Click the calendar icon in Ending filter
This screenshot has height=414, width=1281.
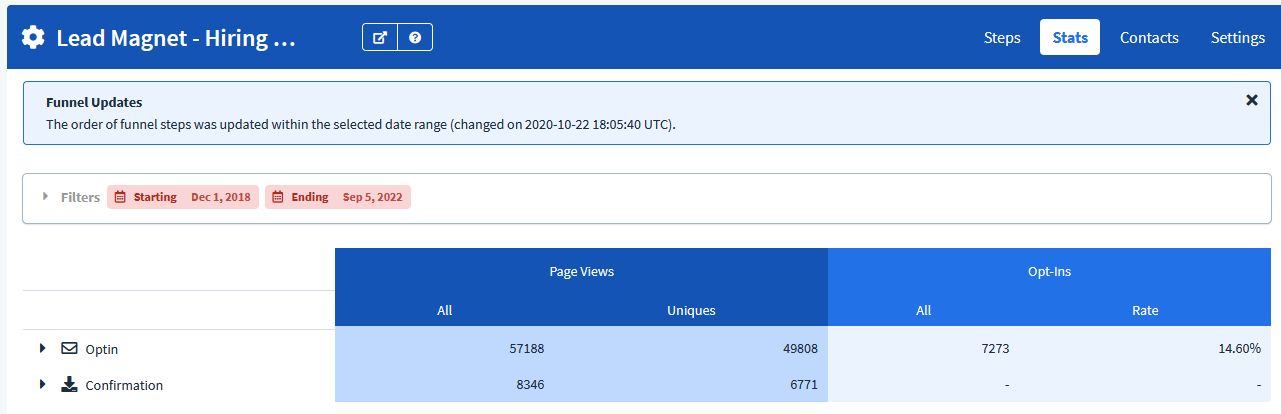[x=278, y=197]
